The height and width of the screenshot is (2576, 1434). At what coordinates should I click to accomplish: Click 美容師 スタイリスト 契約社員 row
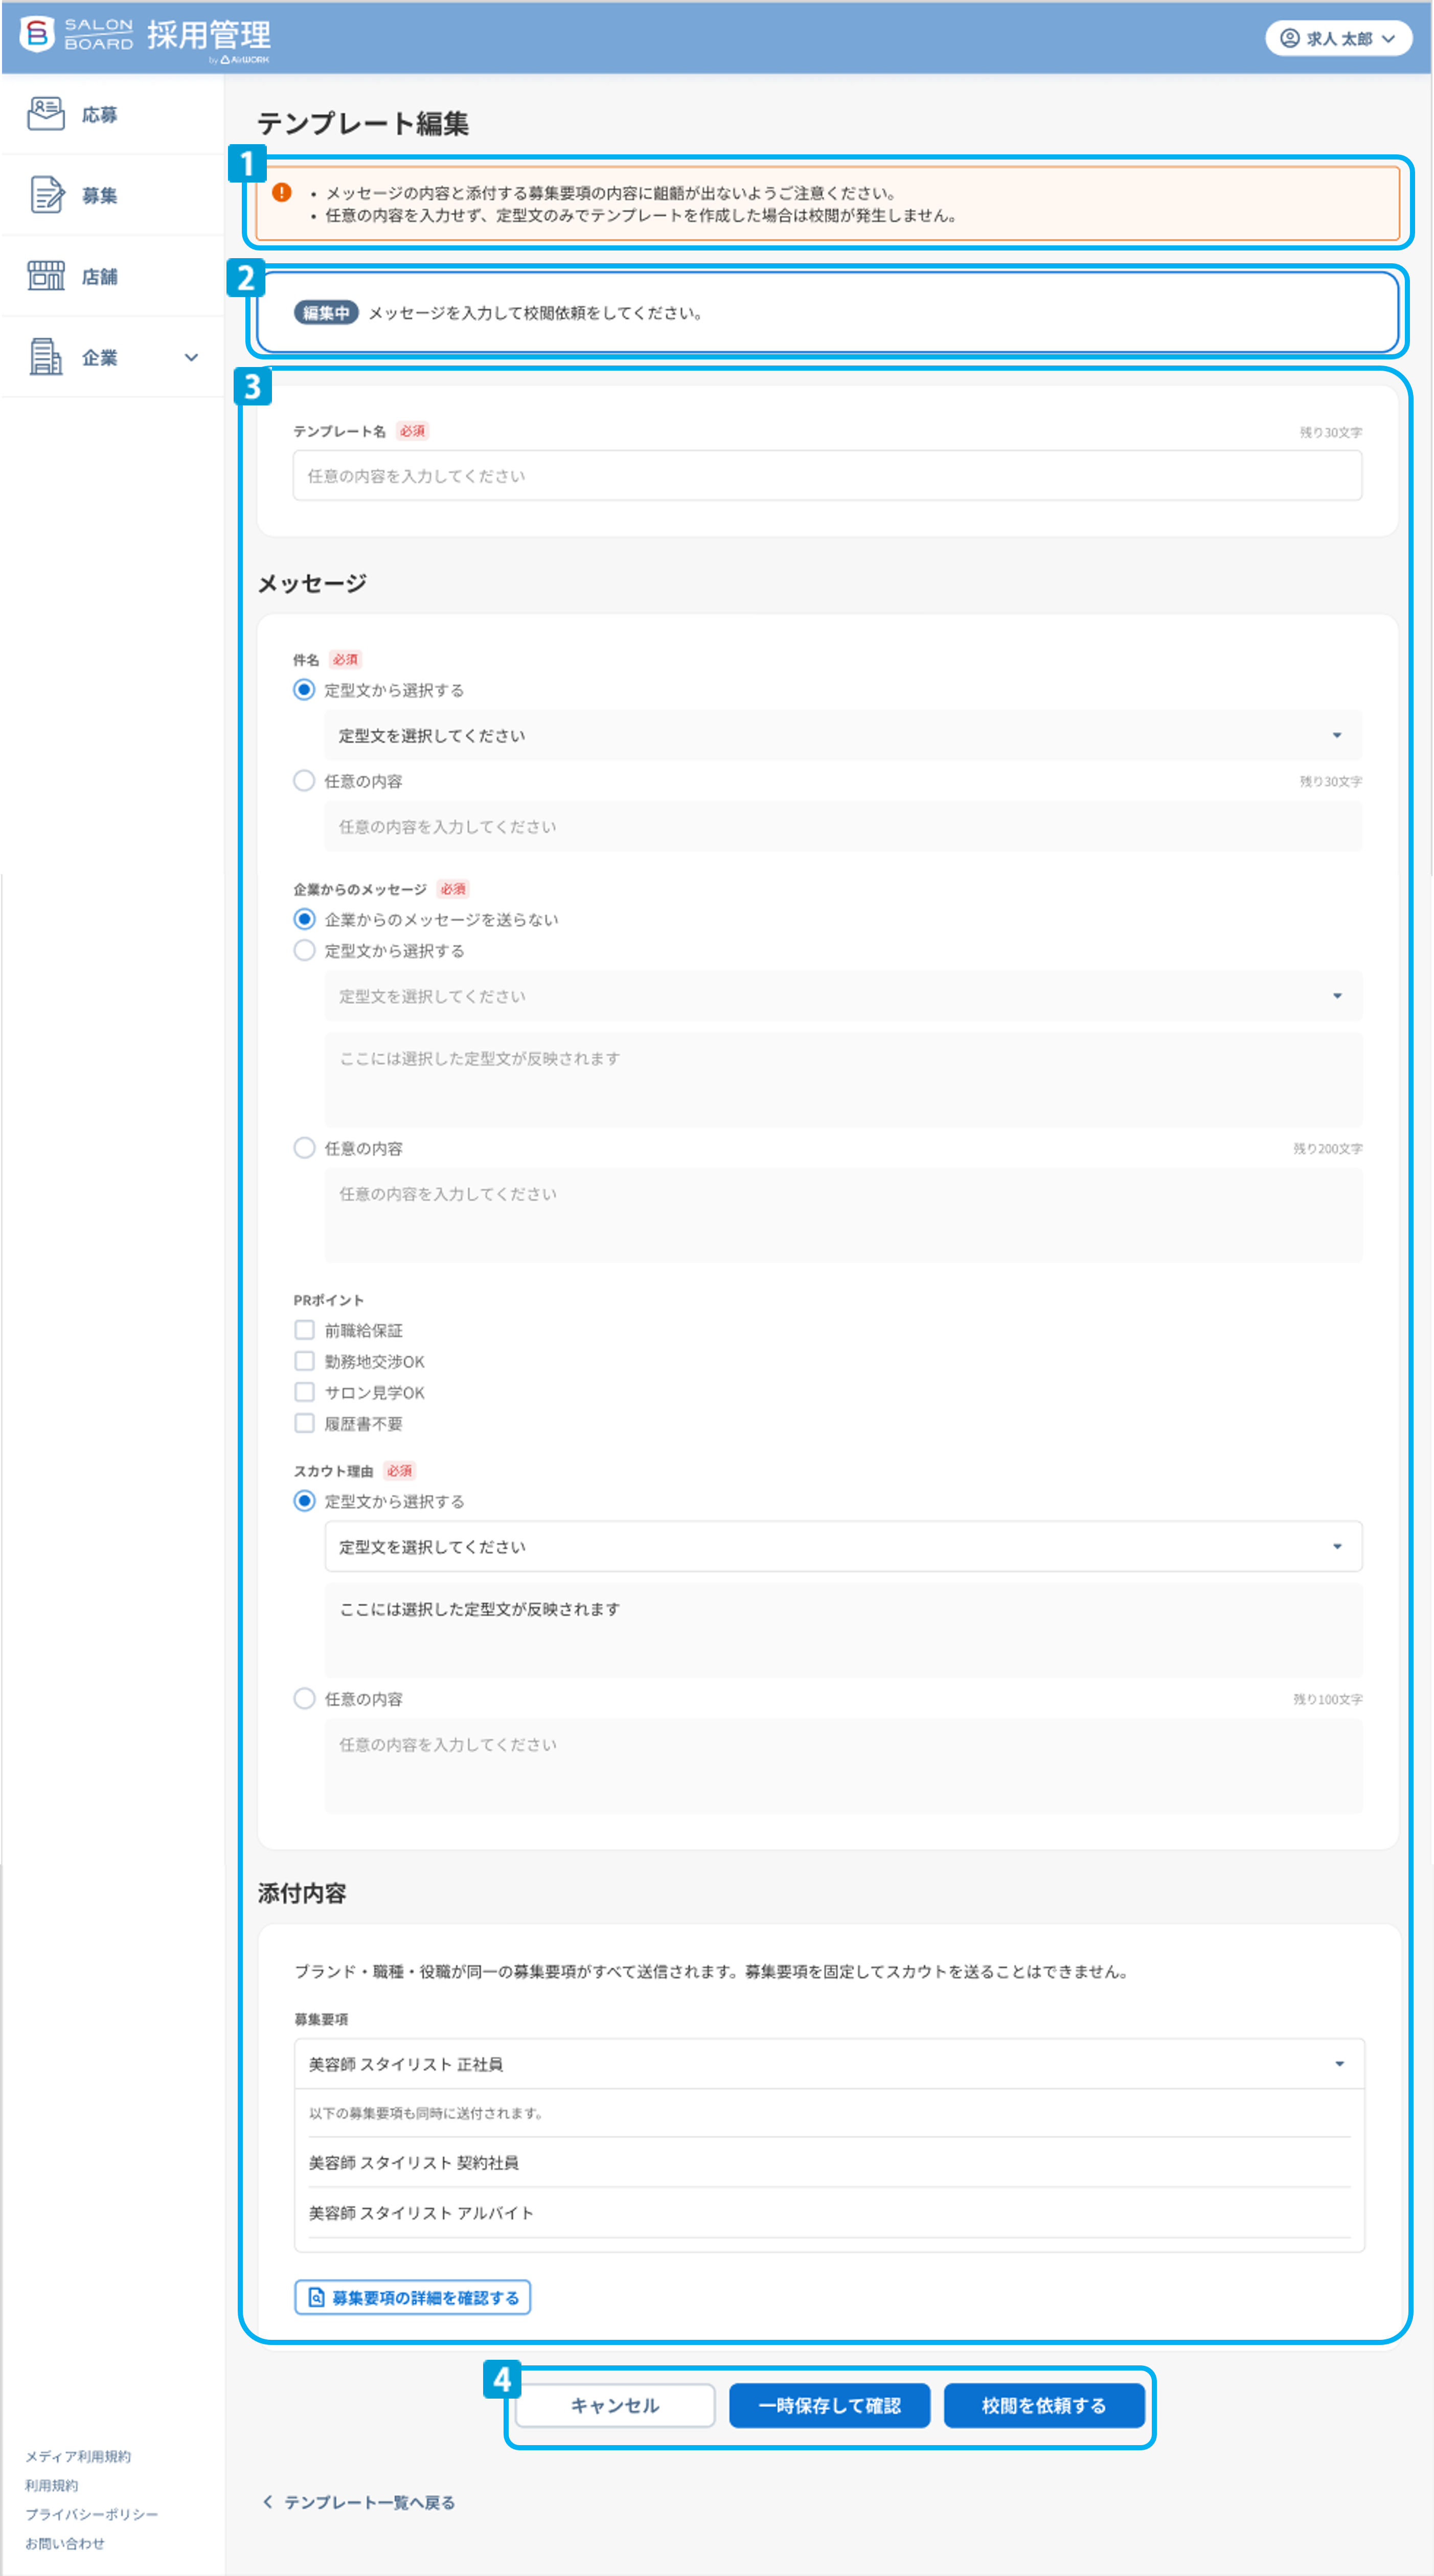click(829, 2162)
